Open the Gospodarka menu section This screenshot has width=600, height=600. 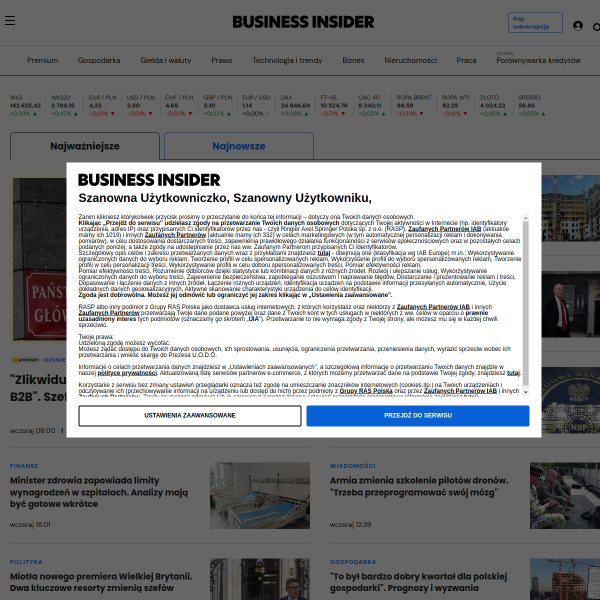[x=99, y=60]
